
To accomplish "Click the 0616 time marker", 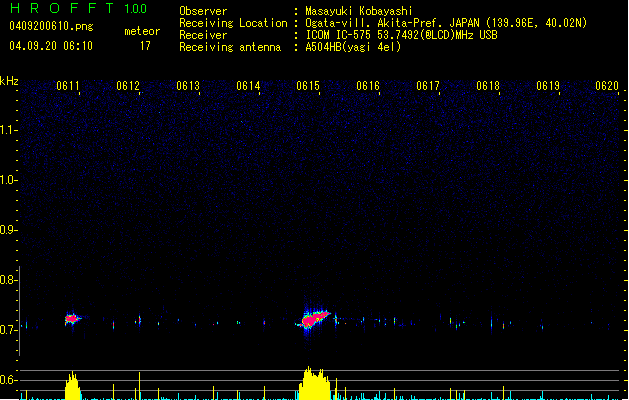I will tap(368, 86).
